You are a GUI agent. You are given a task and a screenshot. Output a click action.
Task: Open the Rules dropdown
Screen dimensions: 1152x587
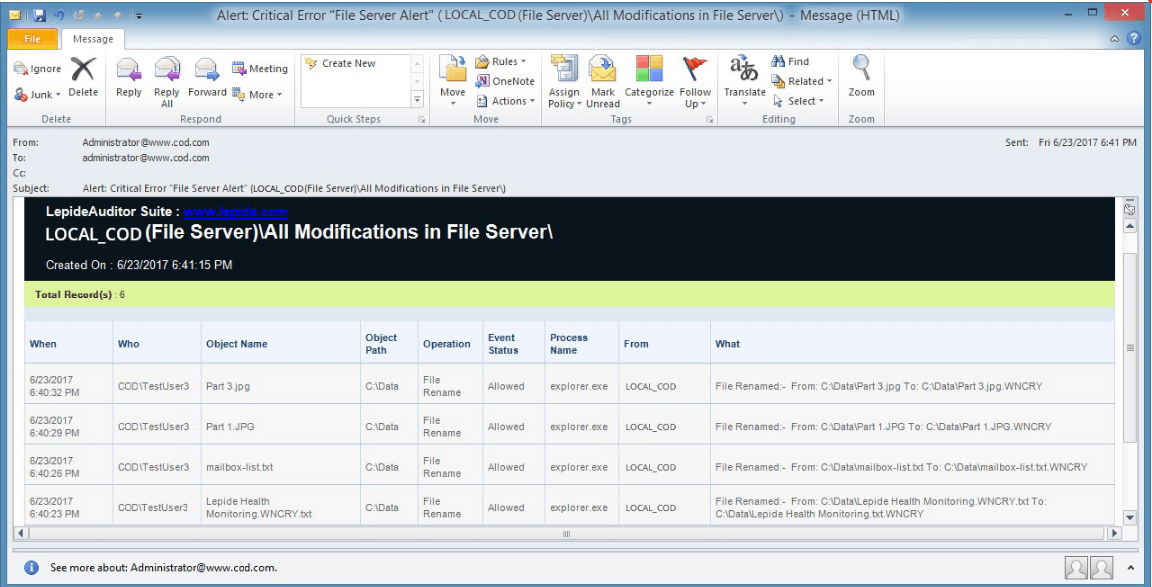point(500,62)
